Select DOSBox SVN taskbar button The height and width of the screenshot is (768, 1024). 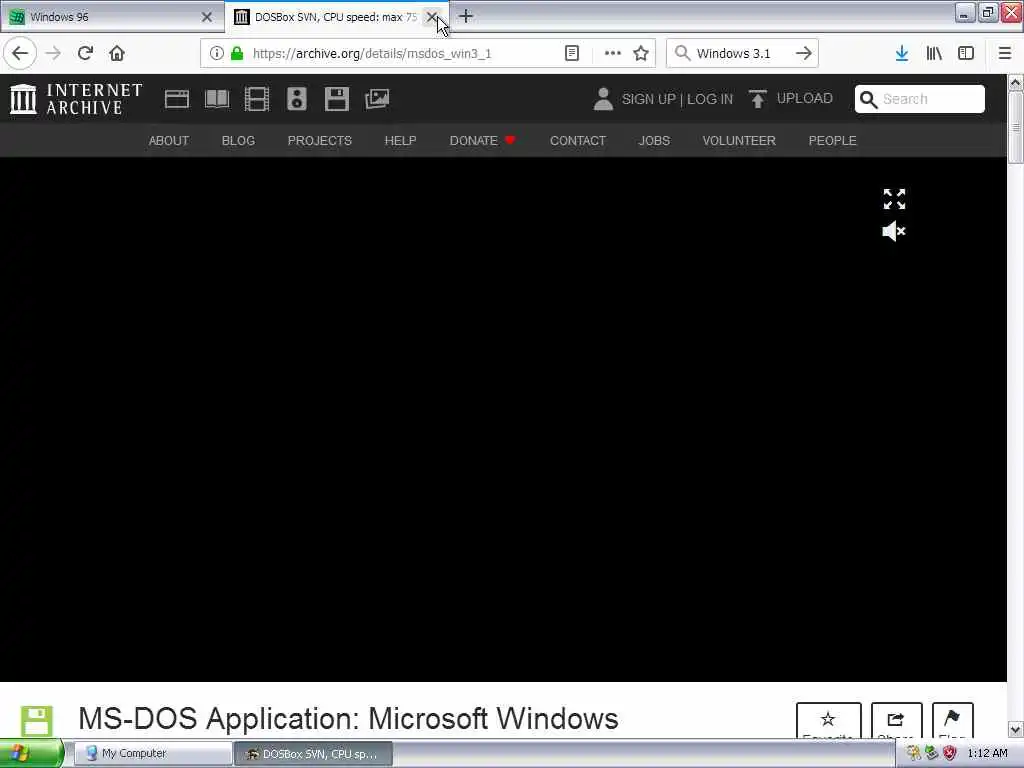pyautogui.click(x=313, y=754)
